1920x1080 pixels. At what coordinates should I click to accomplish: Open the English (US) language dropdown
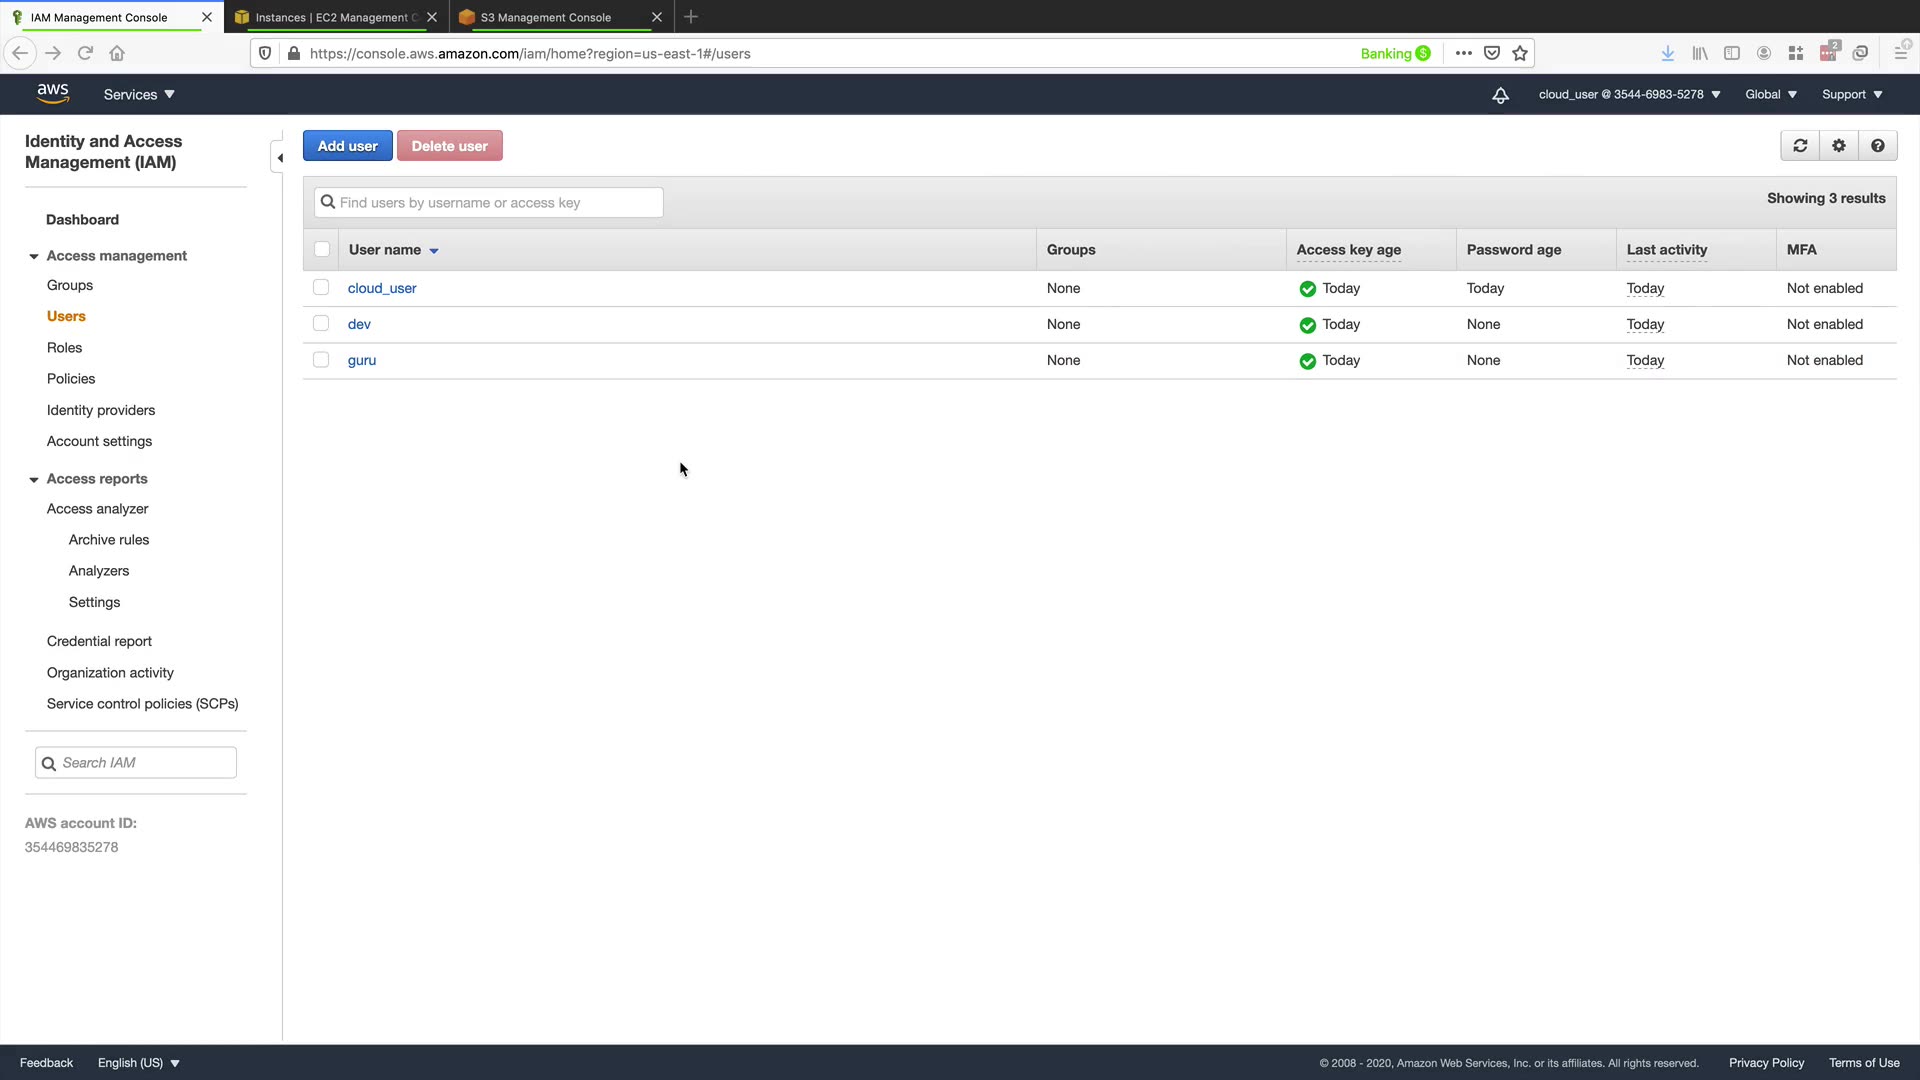(x=138, y=1063)
